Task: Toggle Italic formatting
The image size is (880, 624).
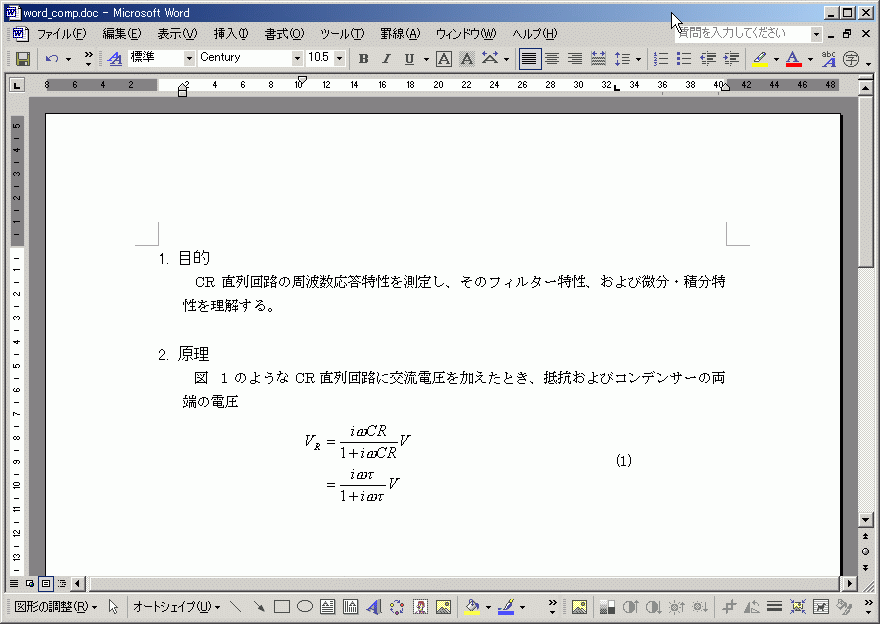Action: pos(386,59)
